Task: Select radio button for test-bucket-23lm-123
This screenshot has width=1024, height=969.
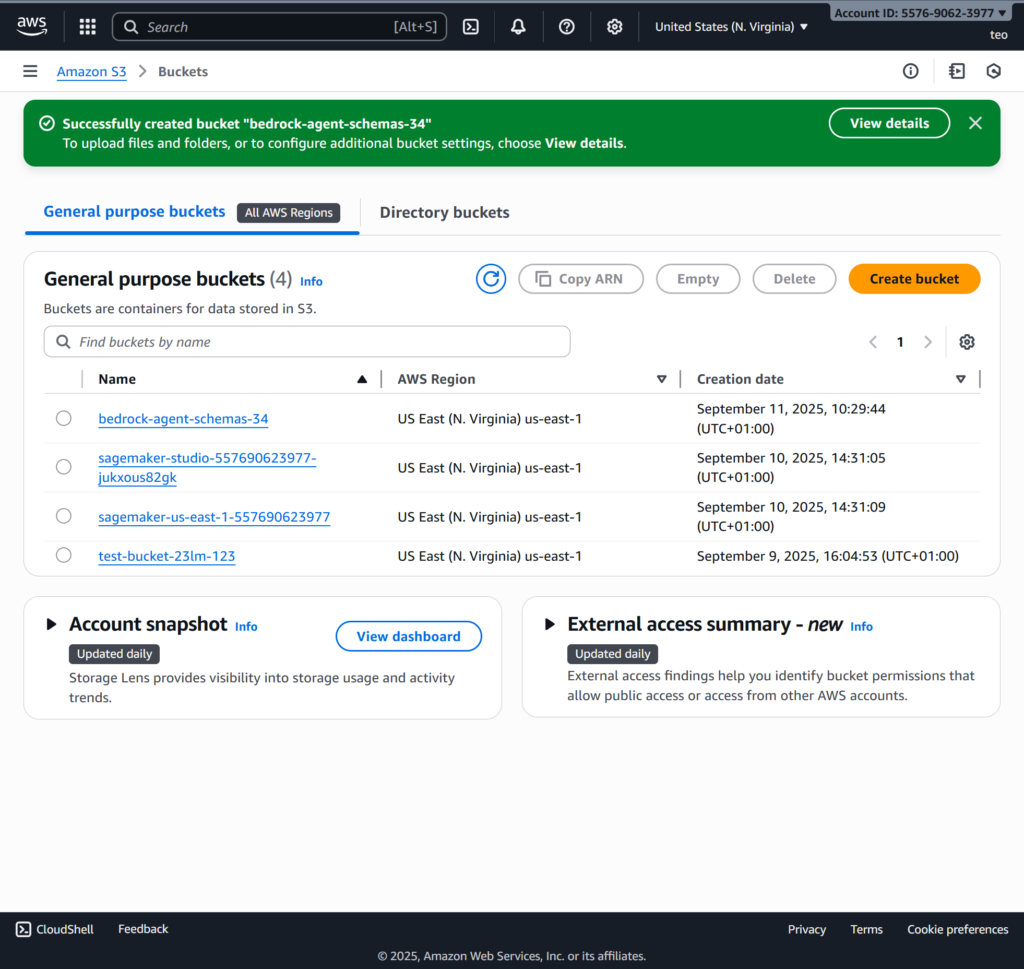Action: pos(64,555)
